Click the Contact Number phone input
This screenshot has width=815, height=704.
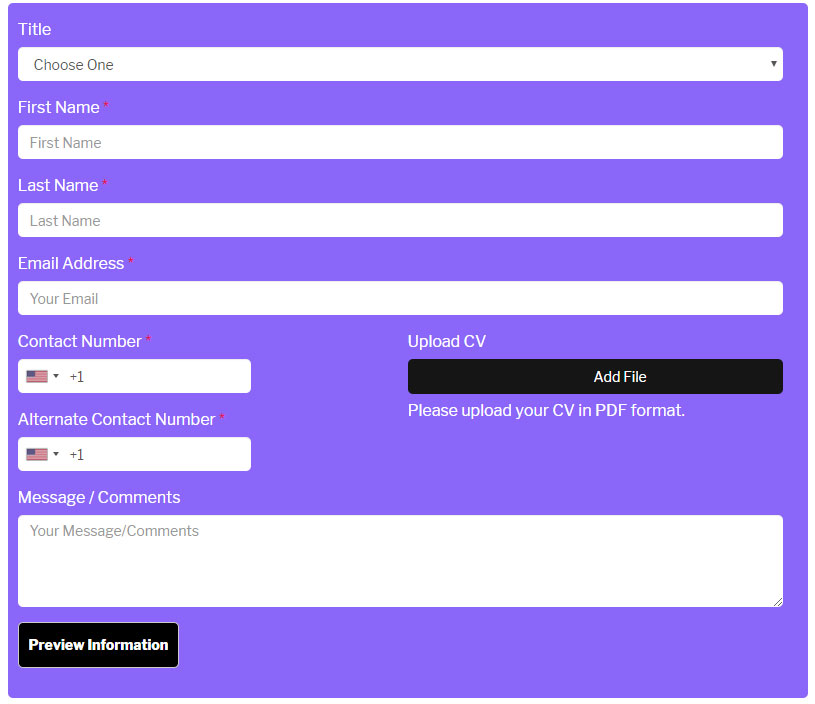click(160, 376)
